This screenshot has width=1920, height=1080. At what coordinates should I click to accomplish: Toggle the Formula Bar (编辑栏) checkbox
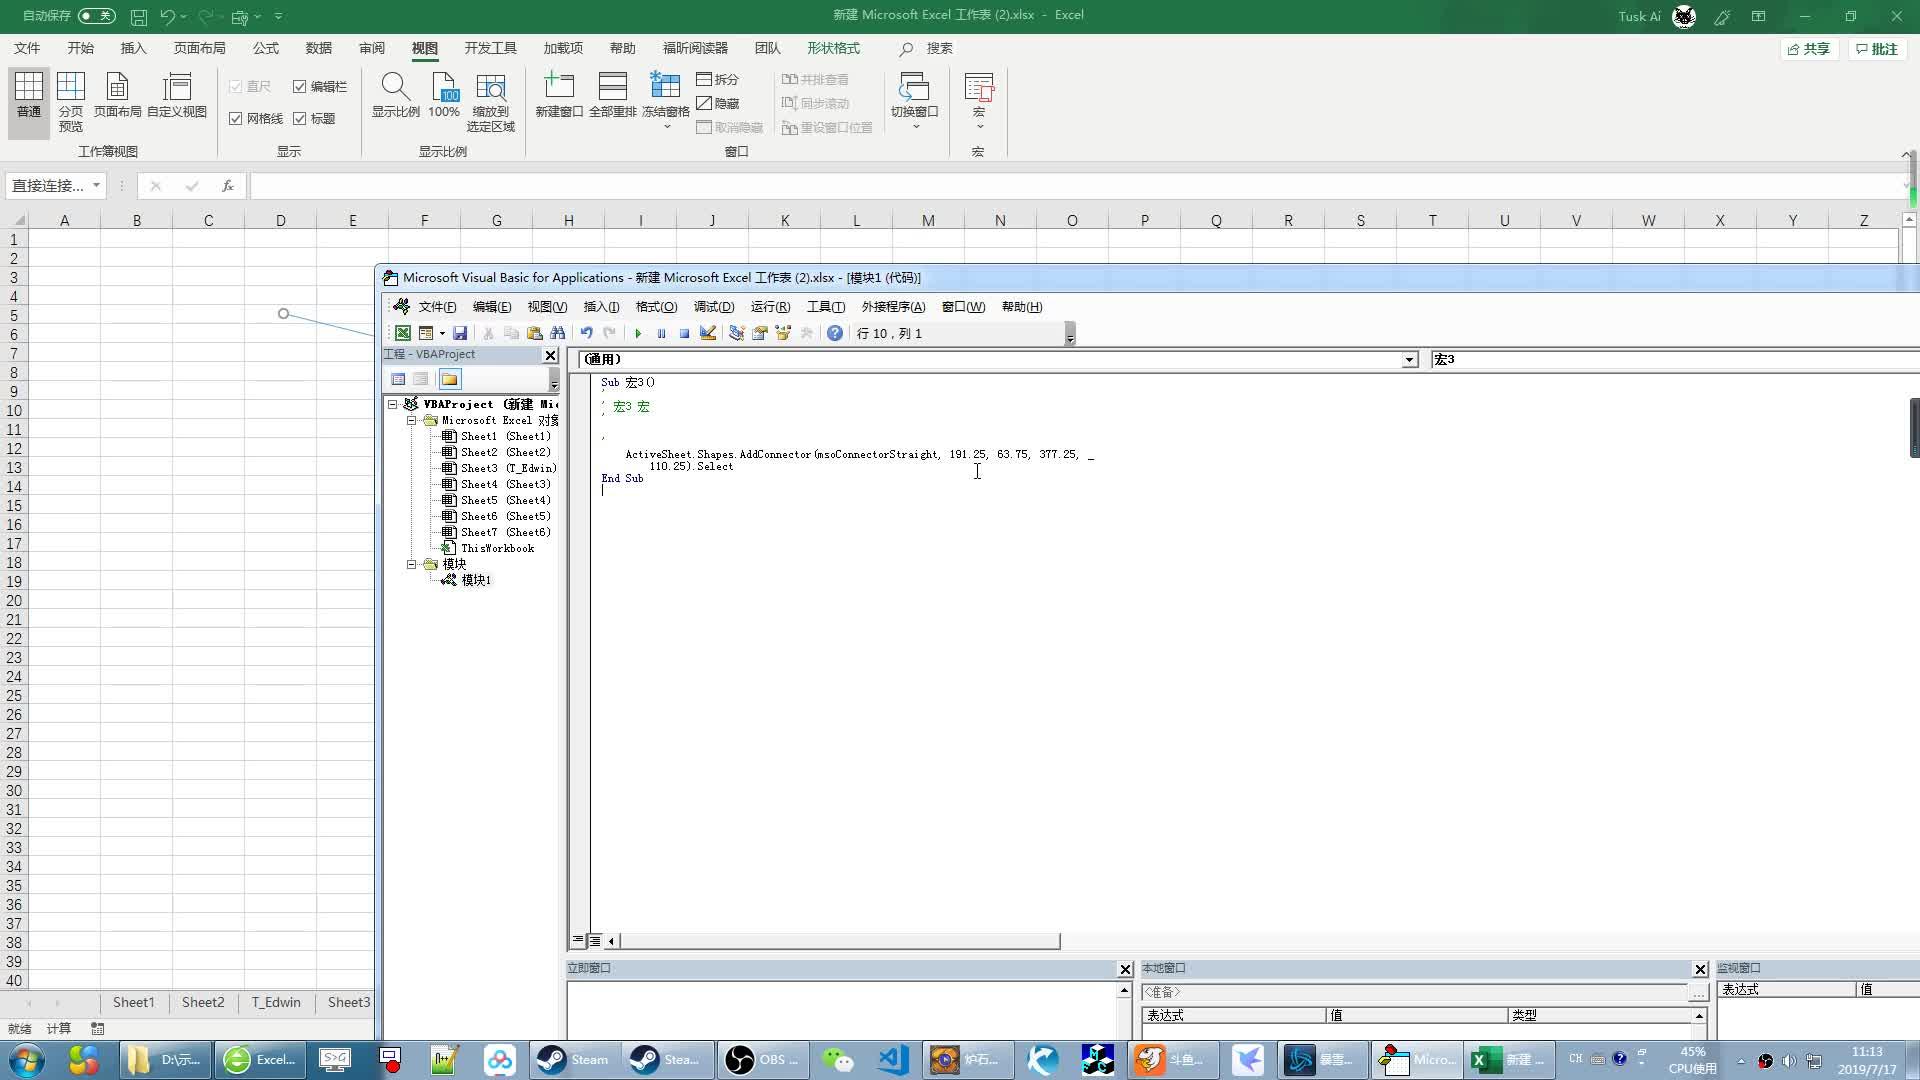click(x=299, y=87)
